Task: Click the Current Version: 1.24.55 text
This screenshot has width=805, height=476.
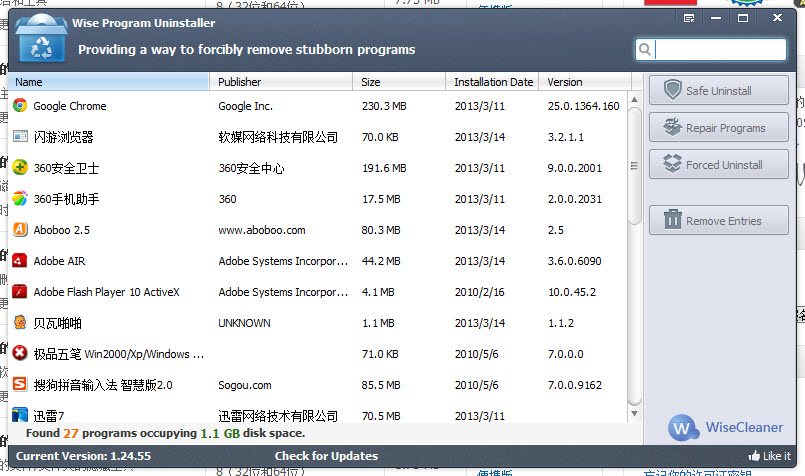Action: coord(83,456)
